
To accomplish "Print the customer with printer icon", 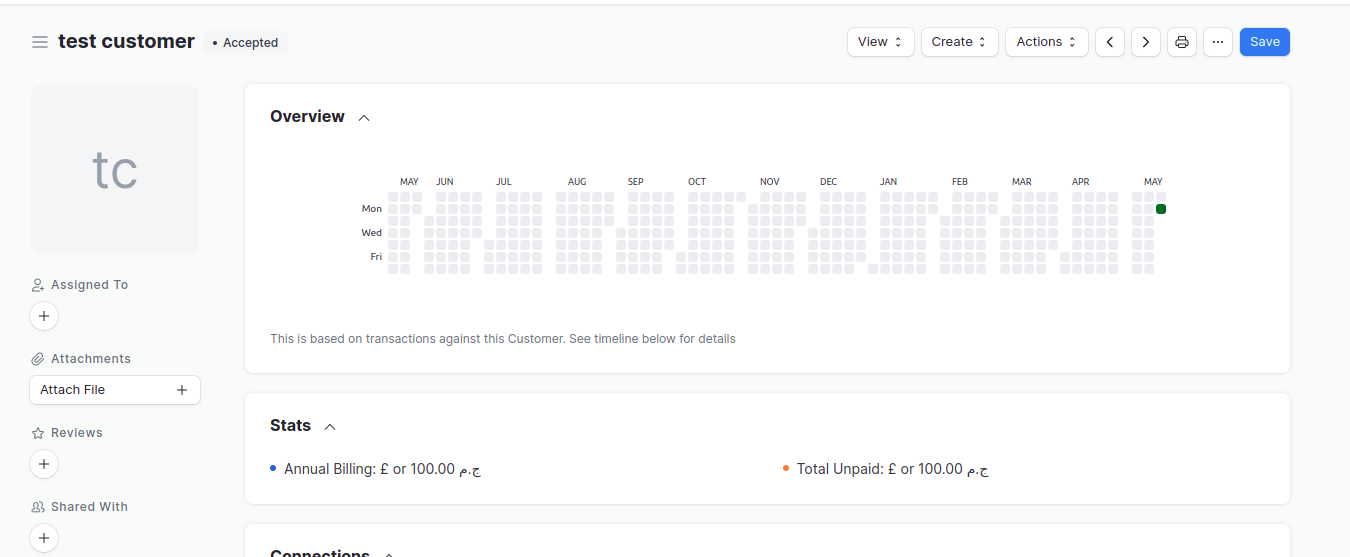I will click(1182, 42).
